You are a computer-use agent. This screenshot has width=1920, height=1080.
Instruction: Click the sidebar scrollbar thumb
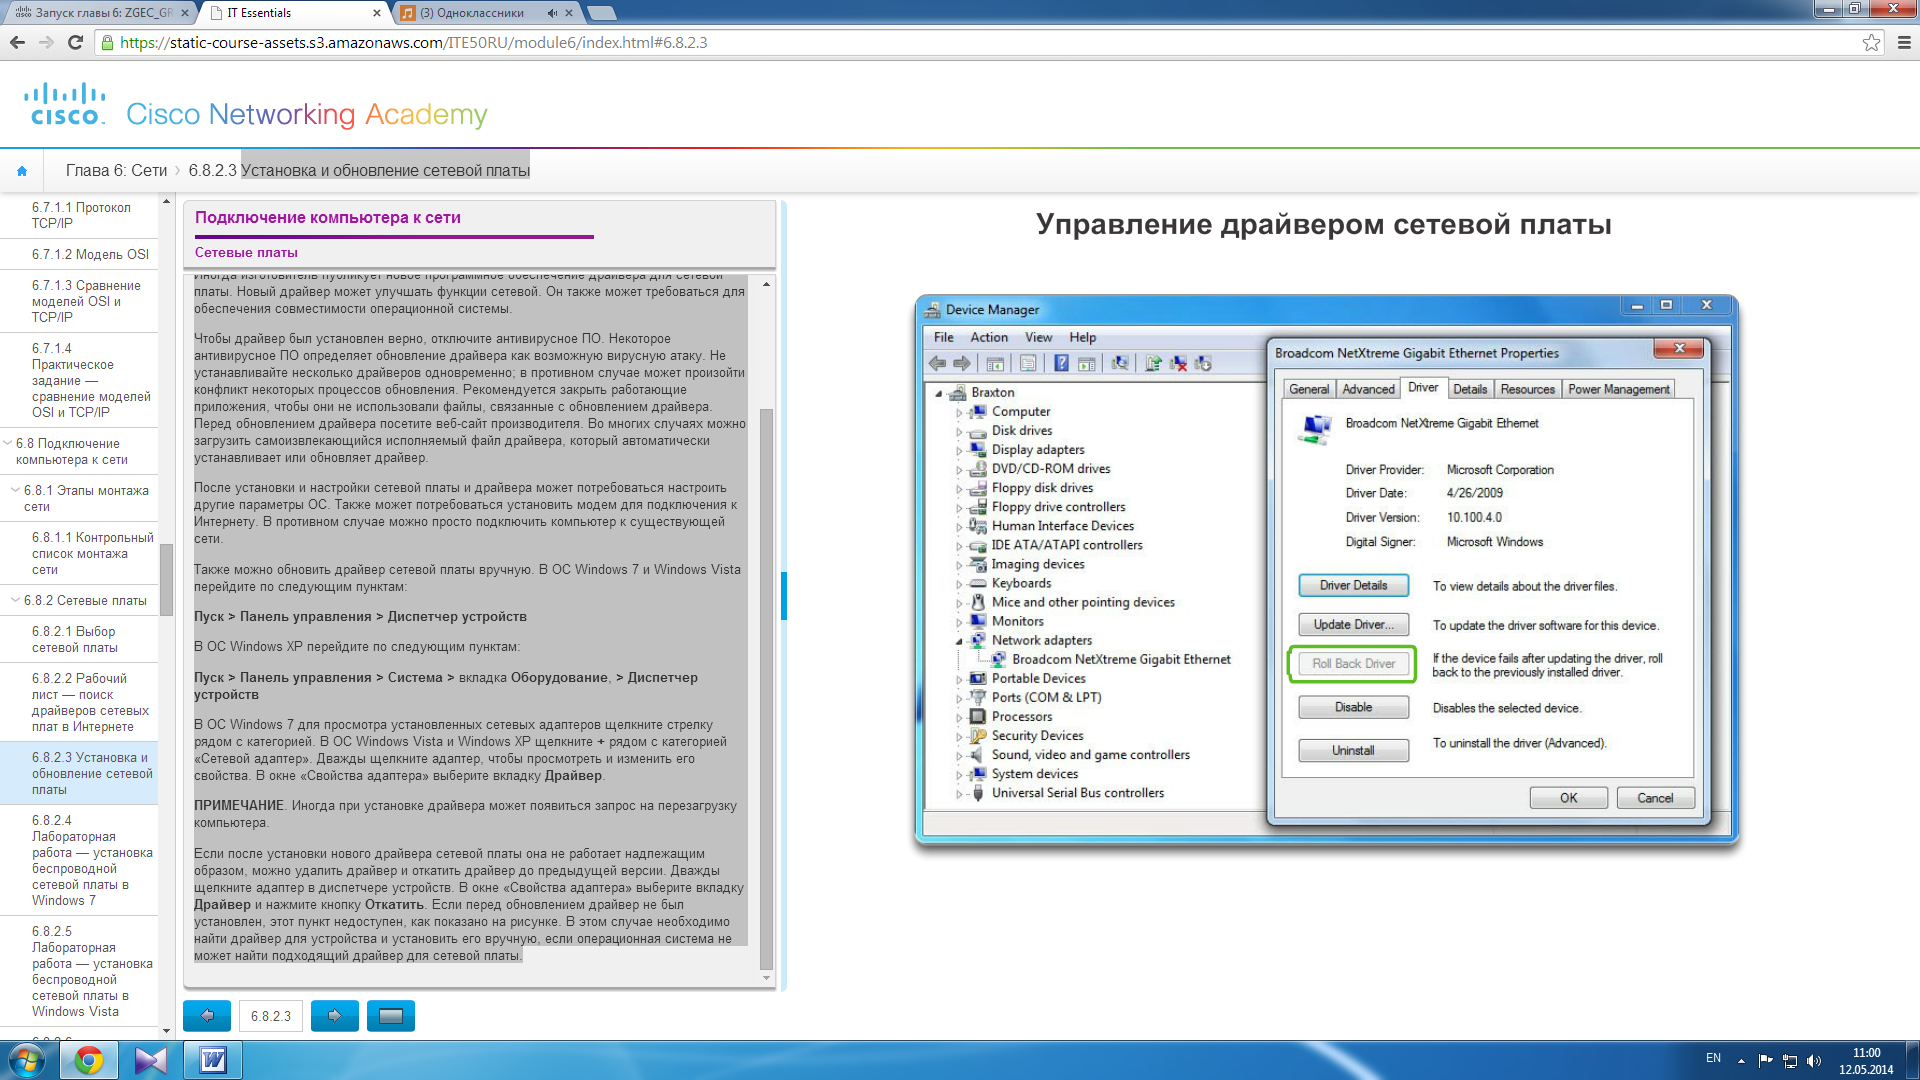coord(166,580)
